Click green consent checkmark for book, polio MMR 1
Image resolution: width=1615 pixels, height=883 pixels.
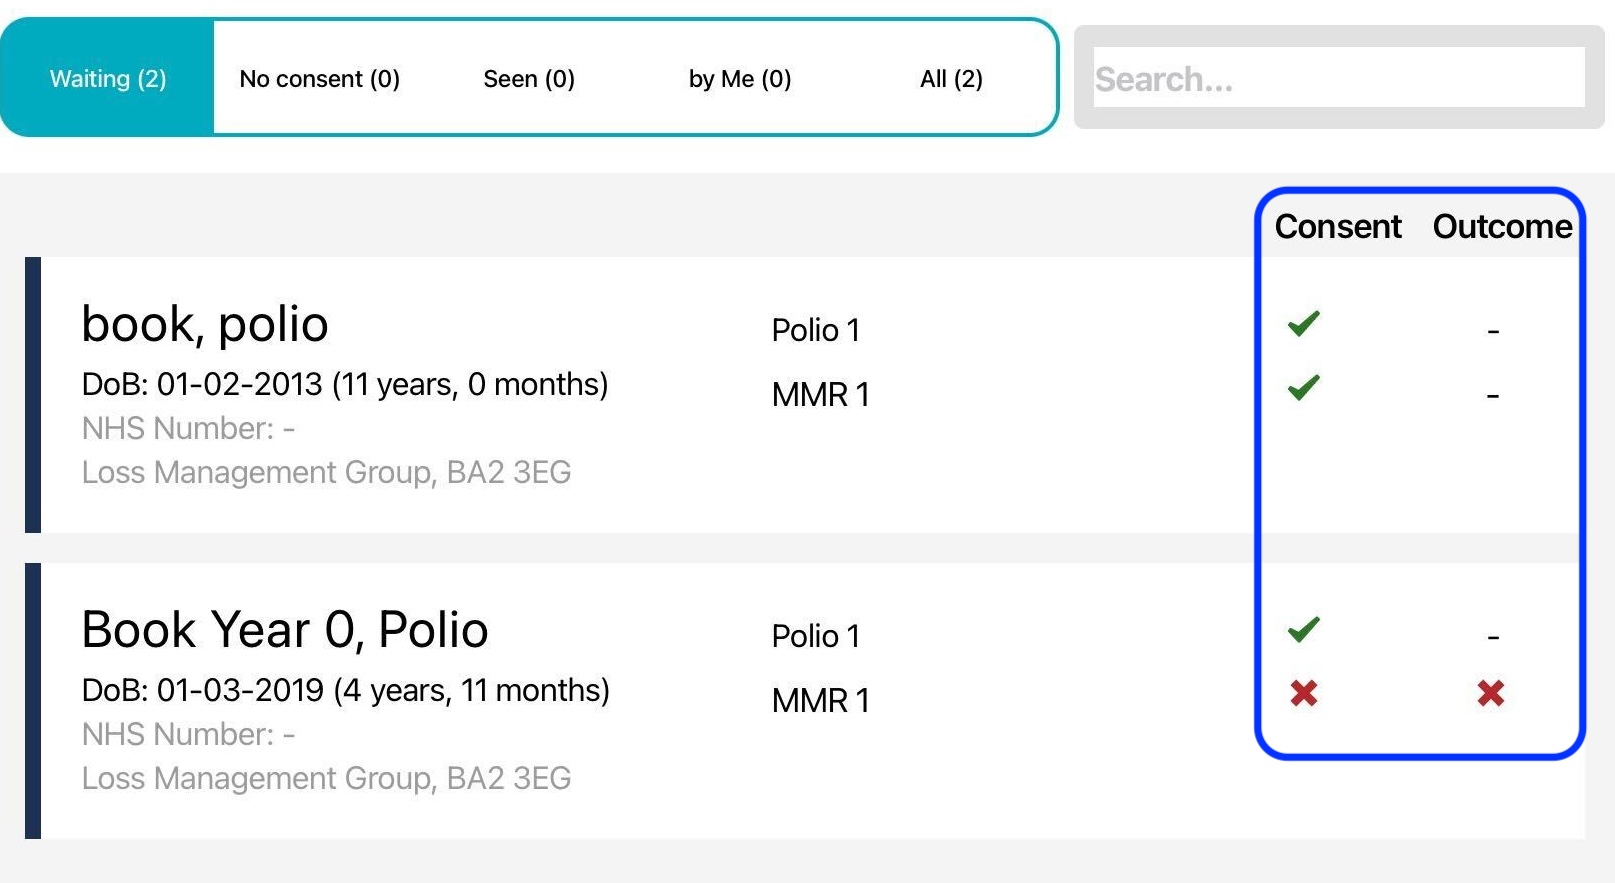1303,388
